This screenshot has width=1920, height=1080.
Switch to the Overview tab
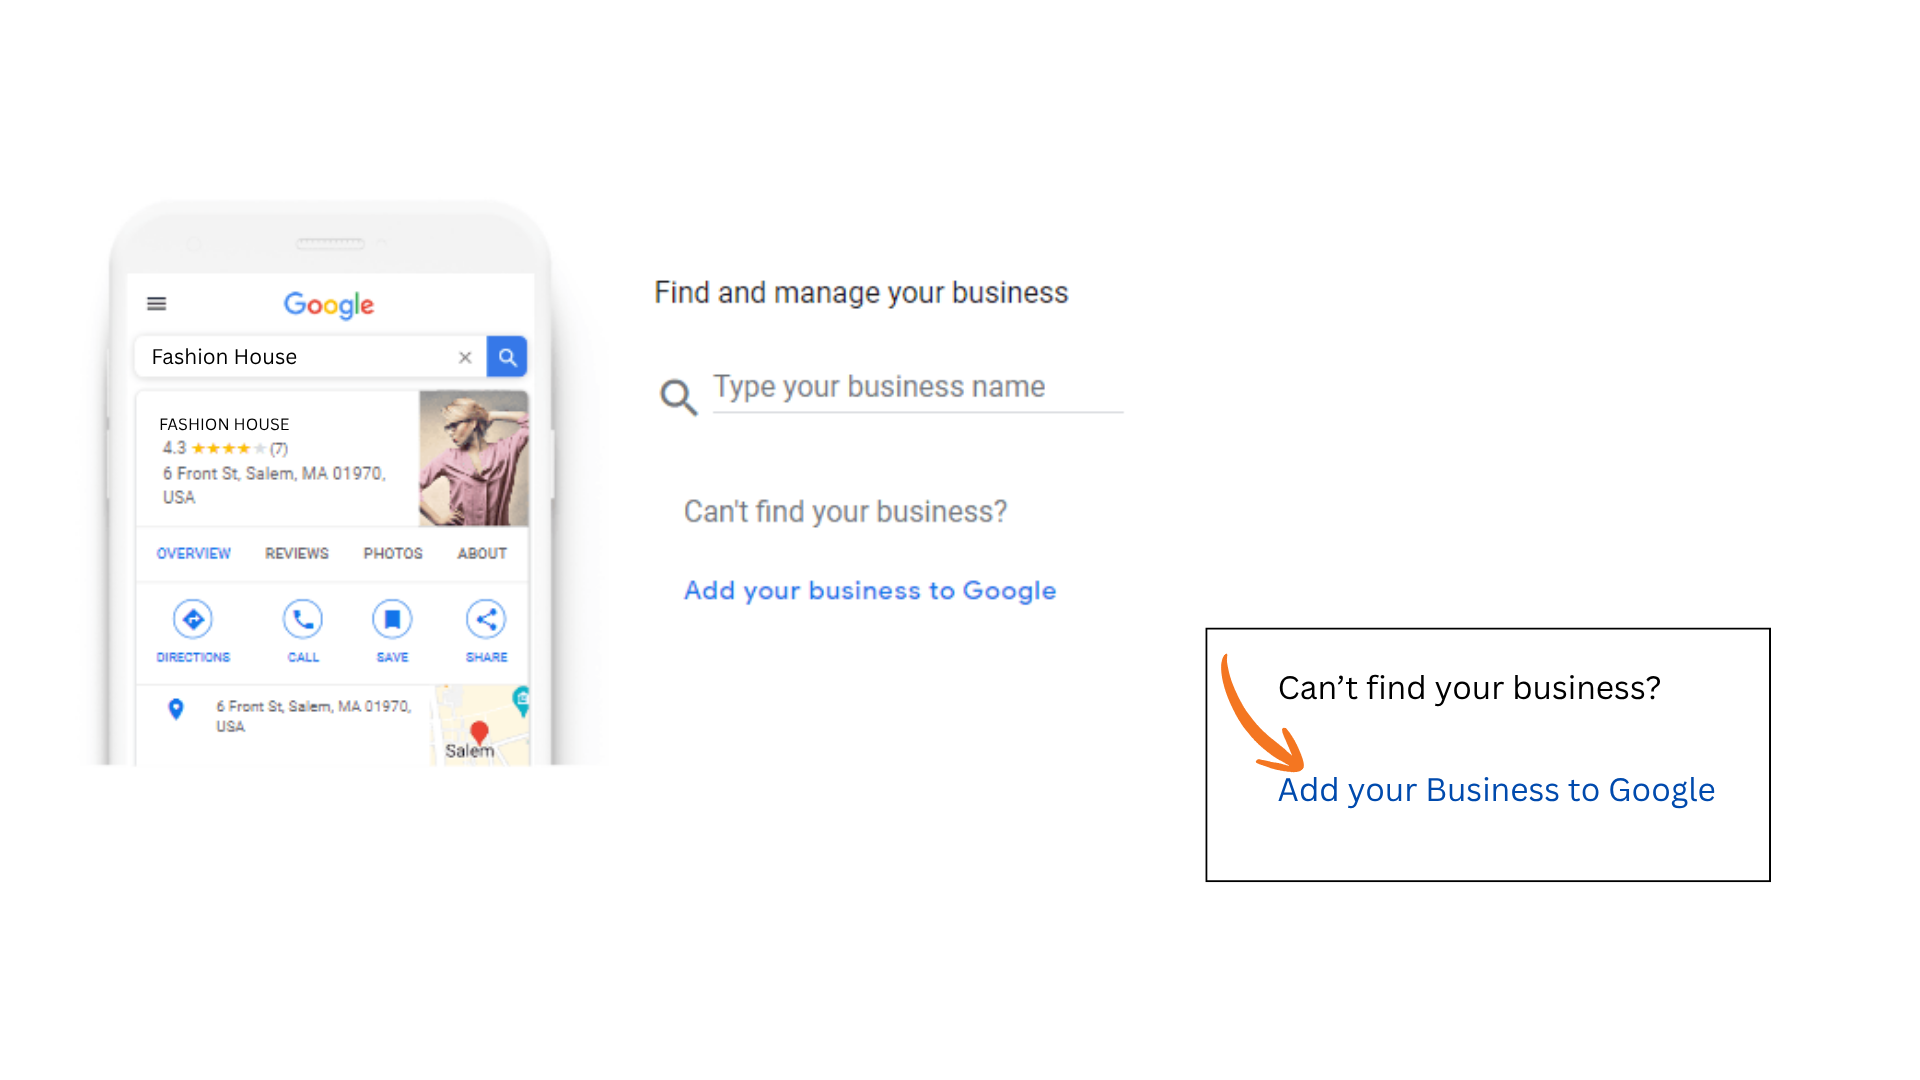(193, 553)
